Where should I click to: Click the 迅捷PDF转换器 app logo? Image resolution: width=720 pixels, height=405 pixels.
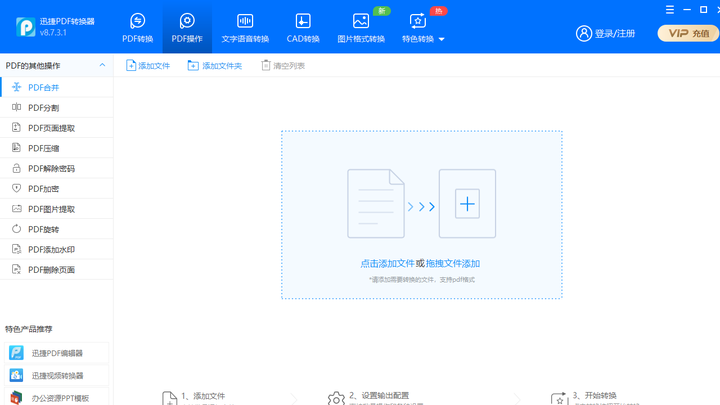pos(26,27)
